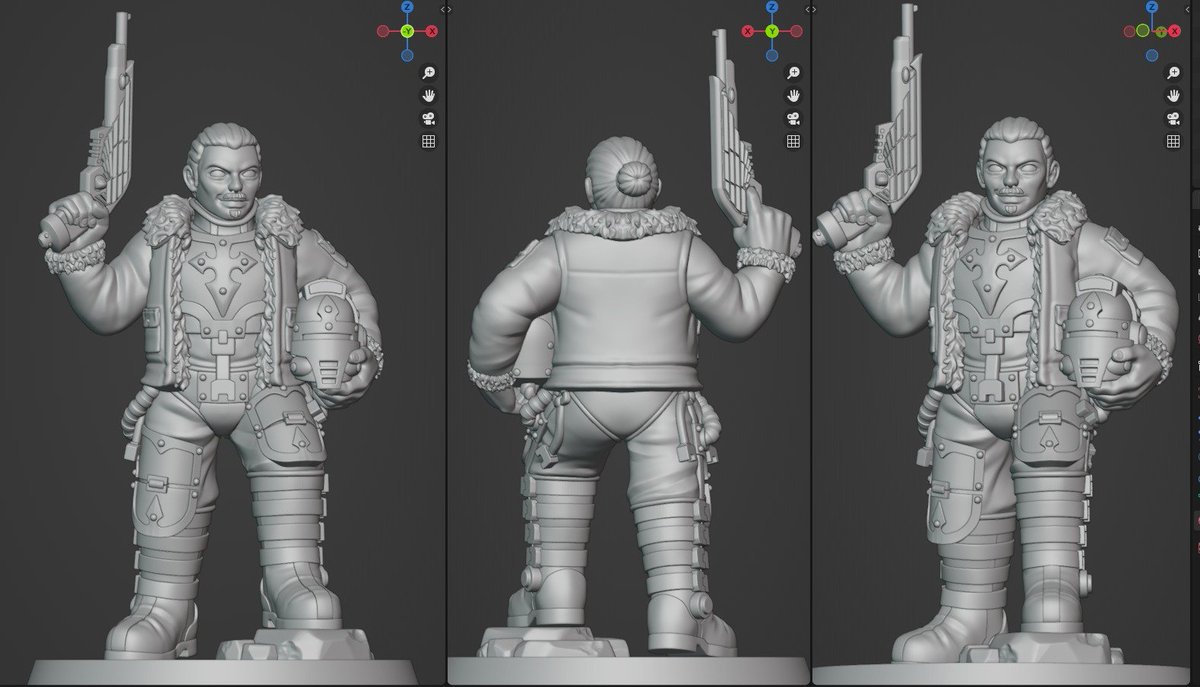Click zoom magnifier icon in middle viewport
1200x687 pixels.
(793, 73)
